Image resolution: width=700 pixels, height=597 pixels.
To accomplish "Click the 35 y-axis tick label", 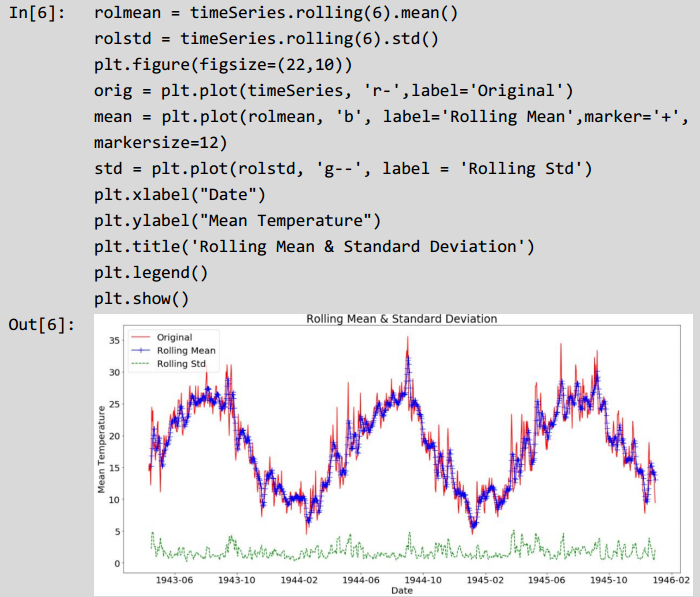I will pos(114,340).
